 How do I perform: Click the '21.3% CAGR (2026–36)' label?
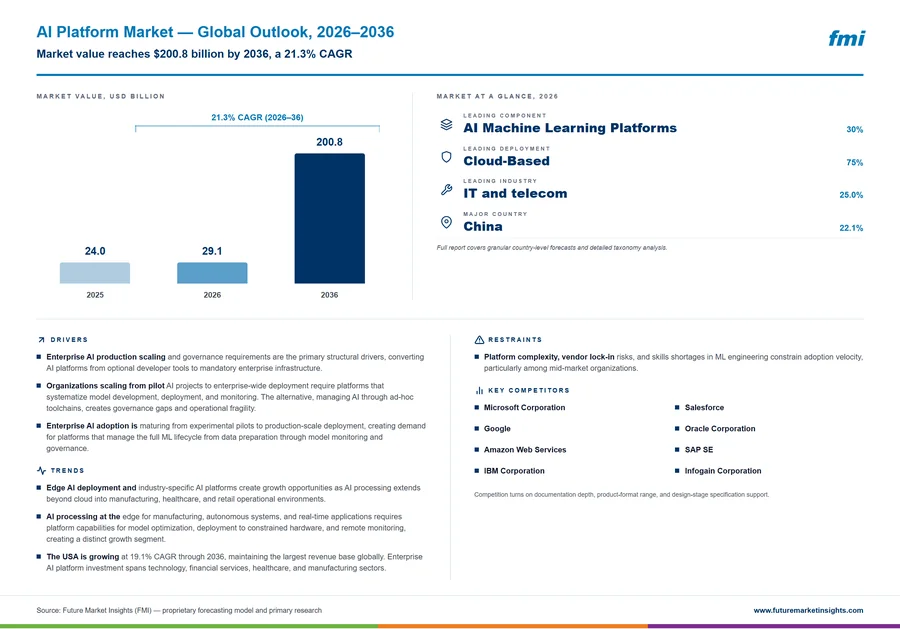click(257, 117)
